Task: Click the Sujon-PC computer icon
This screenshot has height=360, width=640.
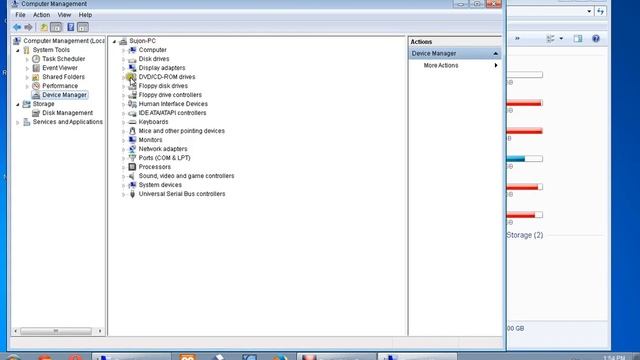Action: [123, 41]
